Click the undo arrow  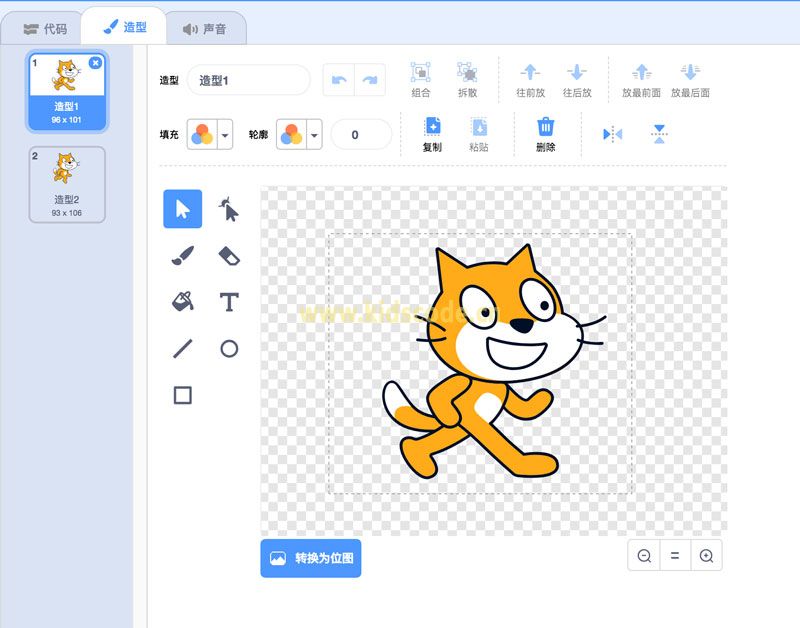tap(339, 80)
